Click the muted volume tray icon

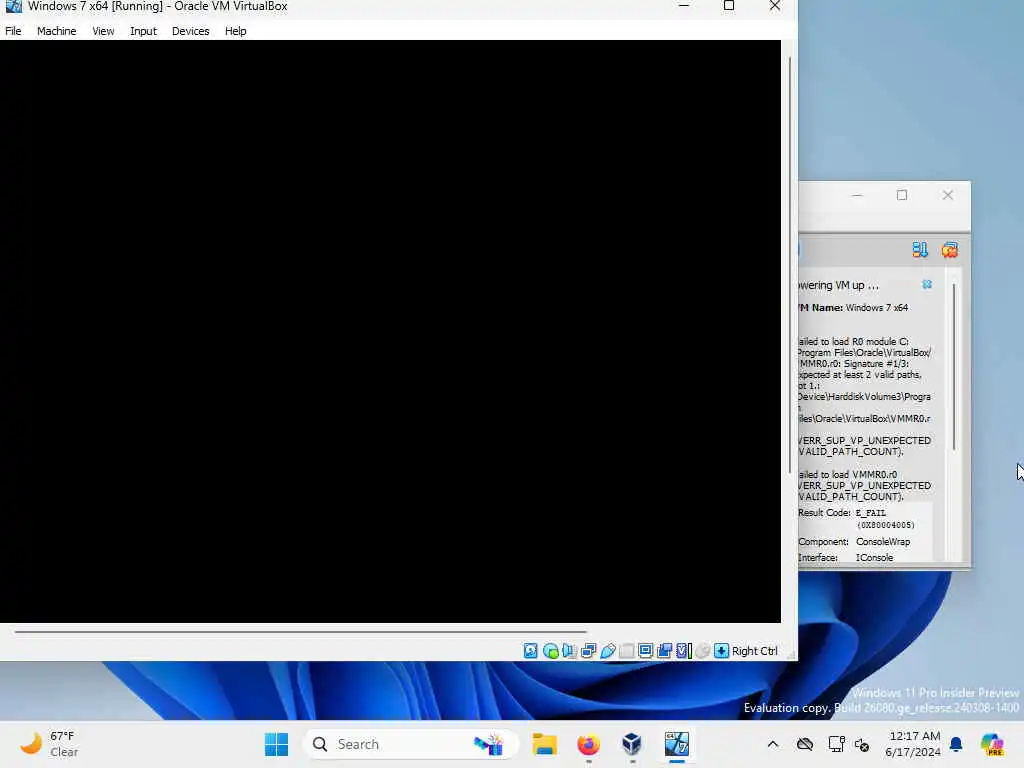click(x=862, y=744)
